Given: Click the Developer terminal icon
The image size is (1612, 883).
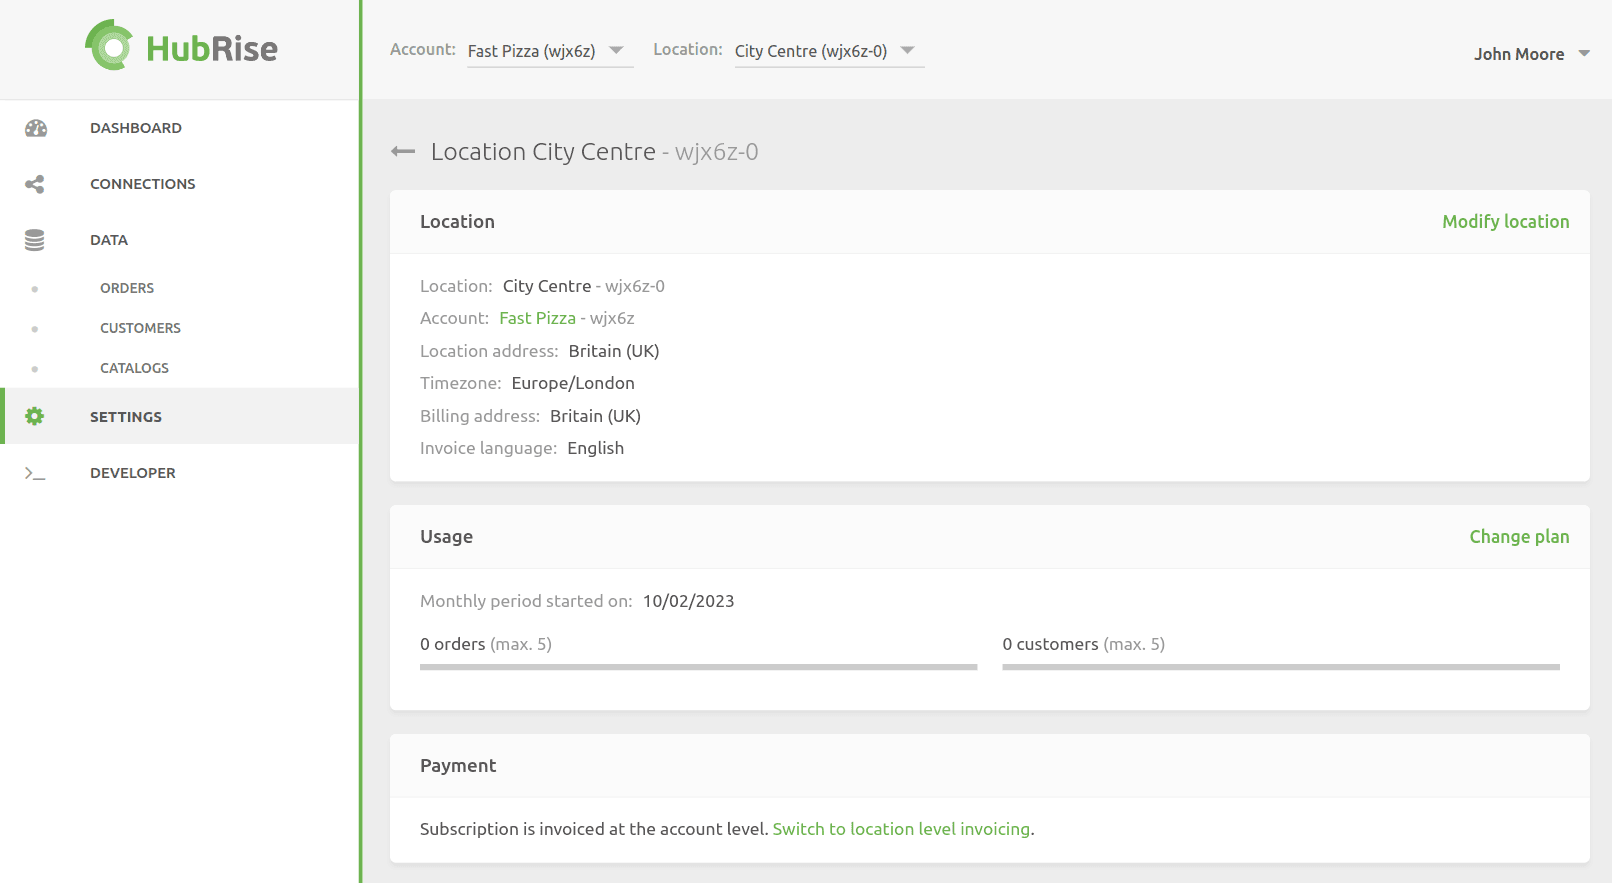Looking at the screenshot, I should [35, 473].
